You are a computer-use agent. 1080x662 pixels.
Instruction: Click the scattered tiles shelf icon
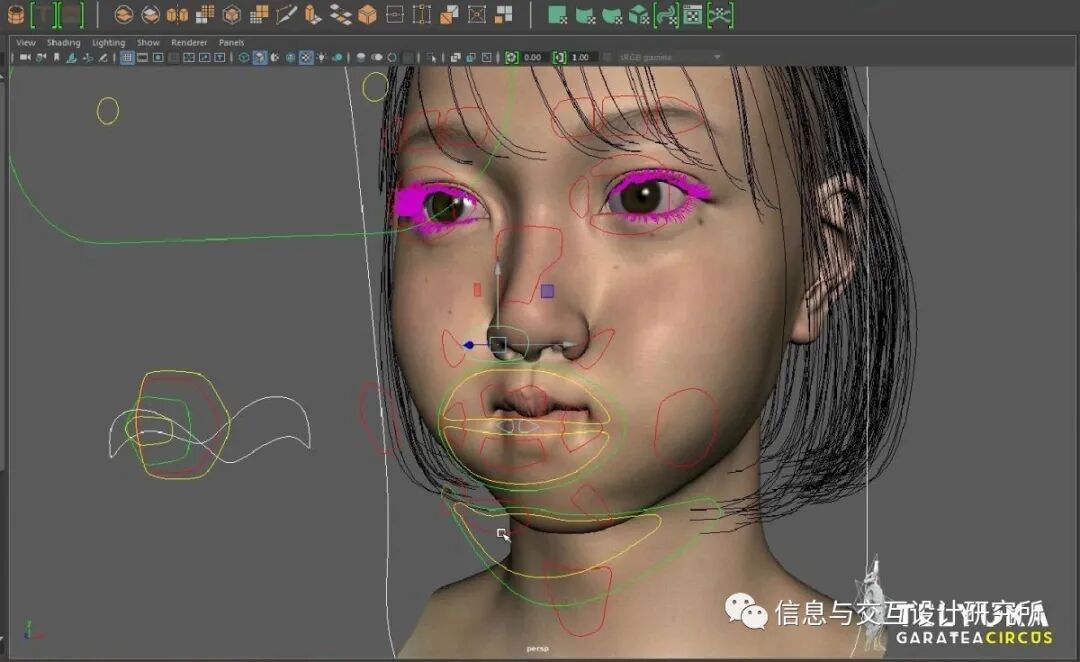(340, 14)
